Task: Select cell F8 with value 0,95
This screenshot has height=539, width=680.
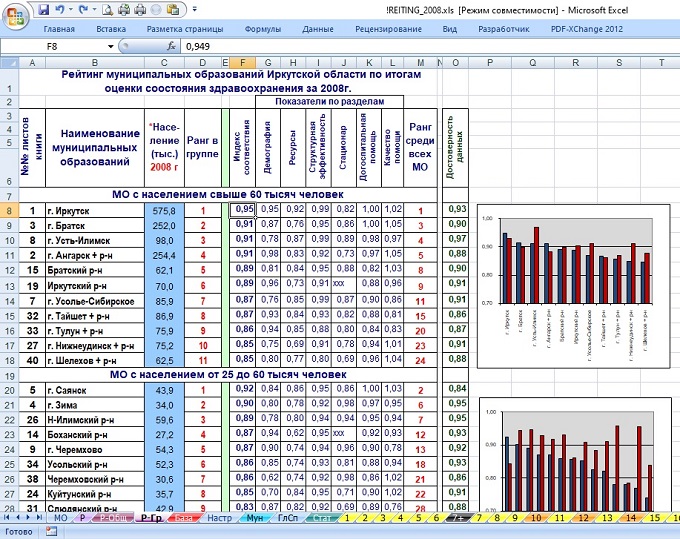Action: coord(242,209)
